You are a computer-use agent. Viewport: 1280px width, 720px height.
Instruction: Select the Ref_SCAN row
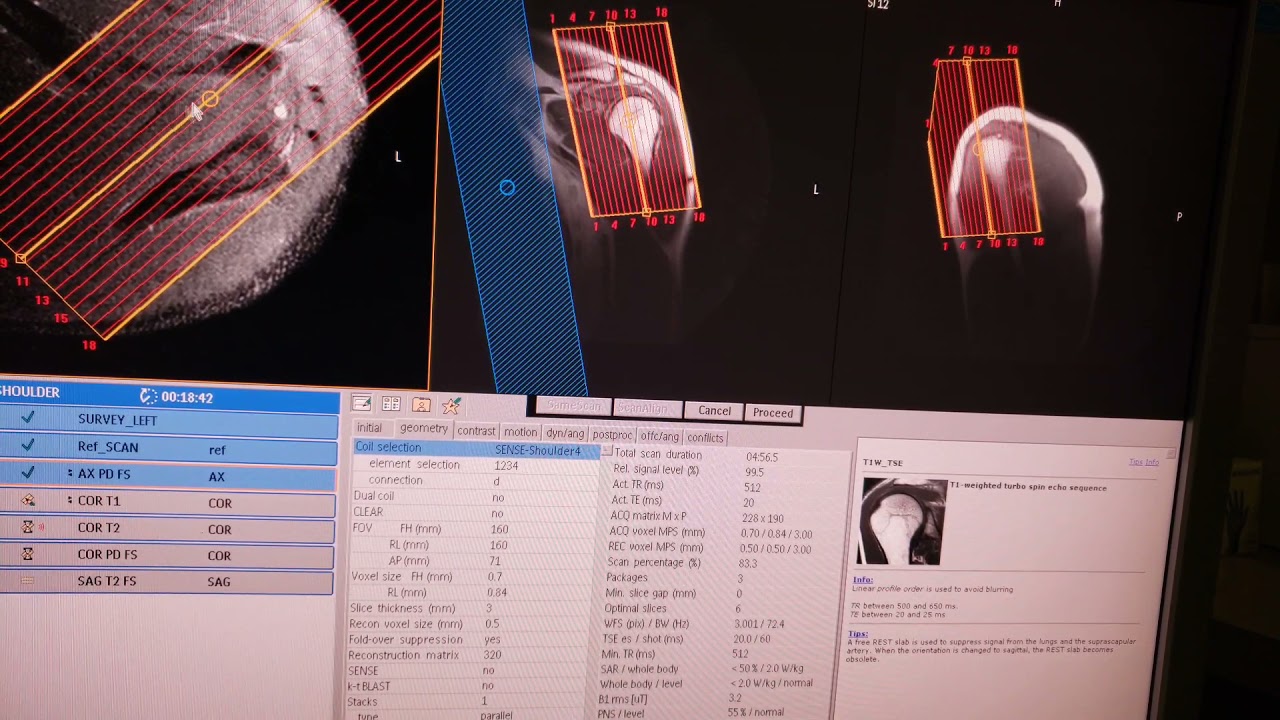169,447
